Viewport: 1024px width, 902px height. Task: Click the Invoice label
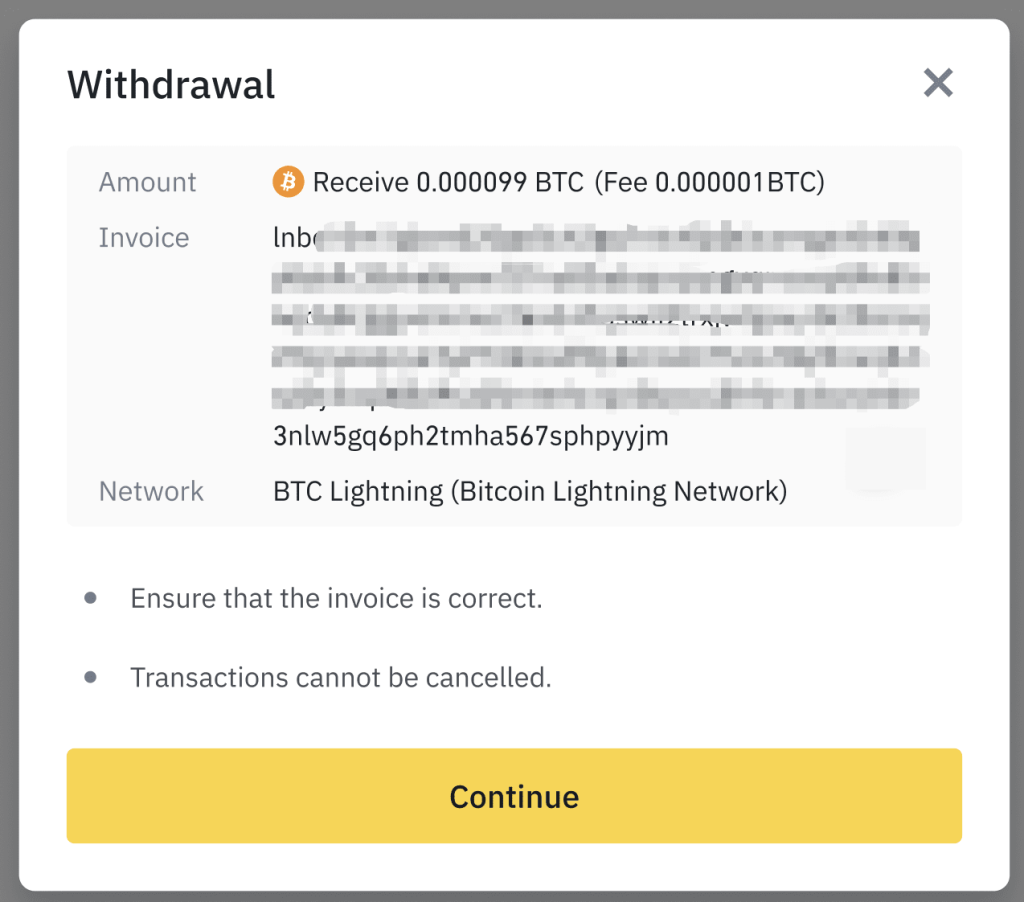pos(143,238)
